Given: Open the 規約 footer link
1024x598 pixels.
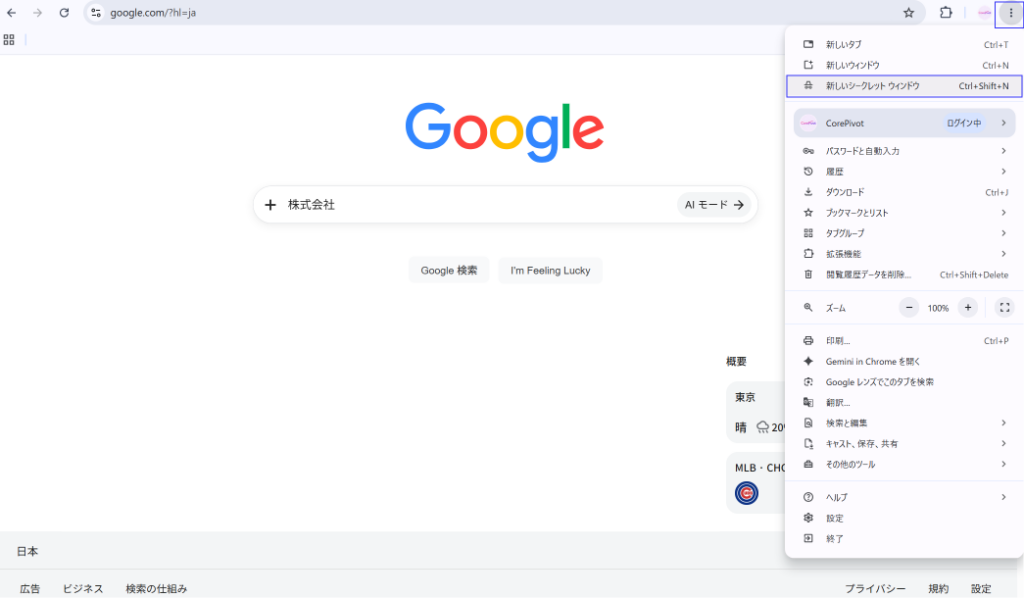Looking at the screenshot, I should (938, 588).
